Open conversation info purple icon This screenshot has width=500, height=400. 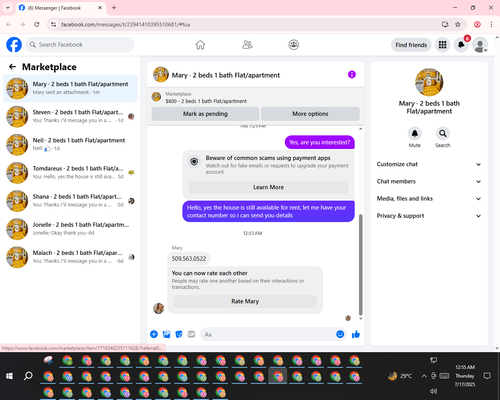coord(352,75)
